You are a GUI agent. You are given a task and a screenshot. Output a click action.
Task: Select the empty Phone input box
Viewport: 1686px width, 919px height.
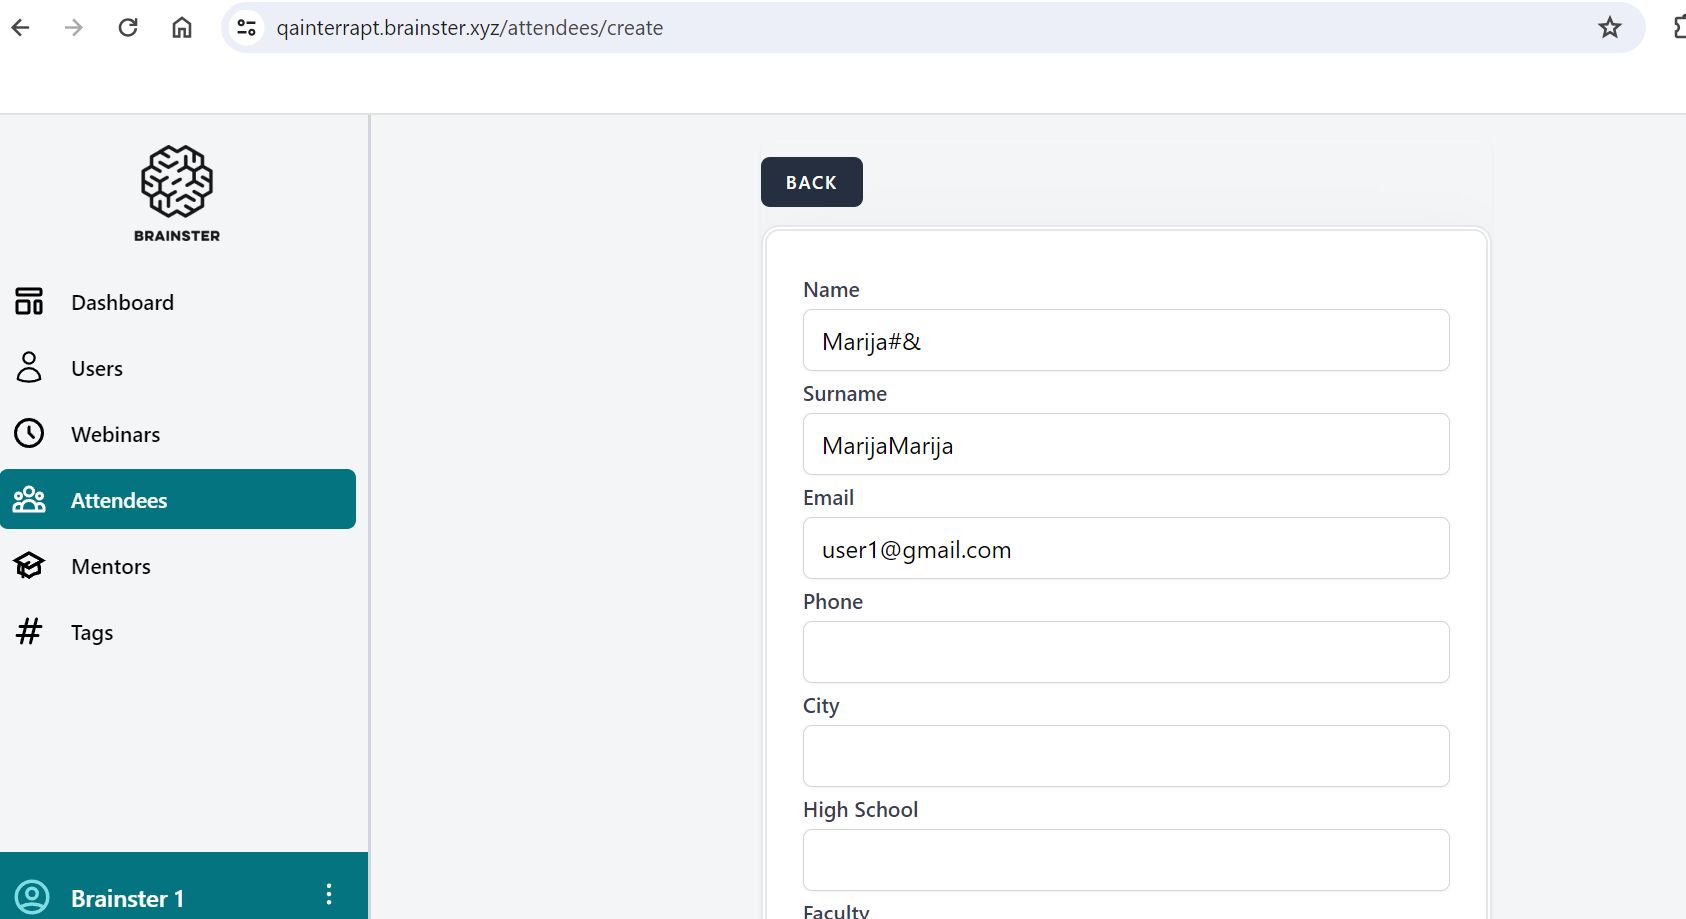[1125, 652]
